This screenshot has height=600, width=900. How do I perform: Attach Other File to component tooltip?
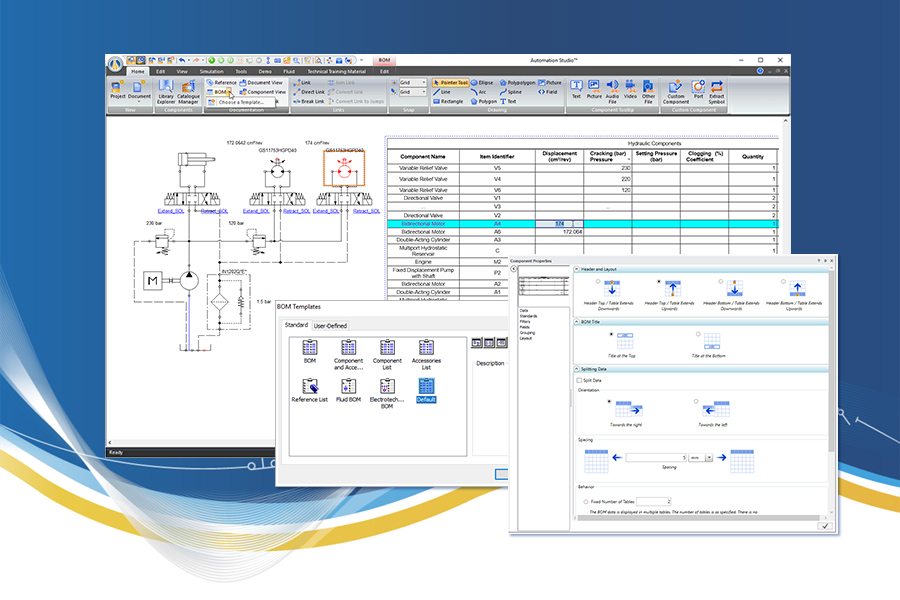(x=649, y=92)
